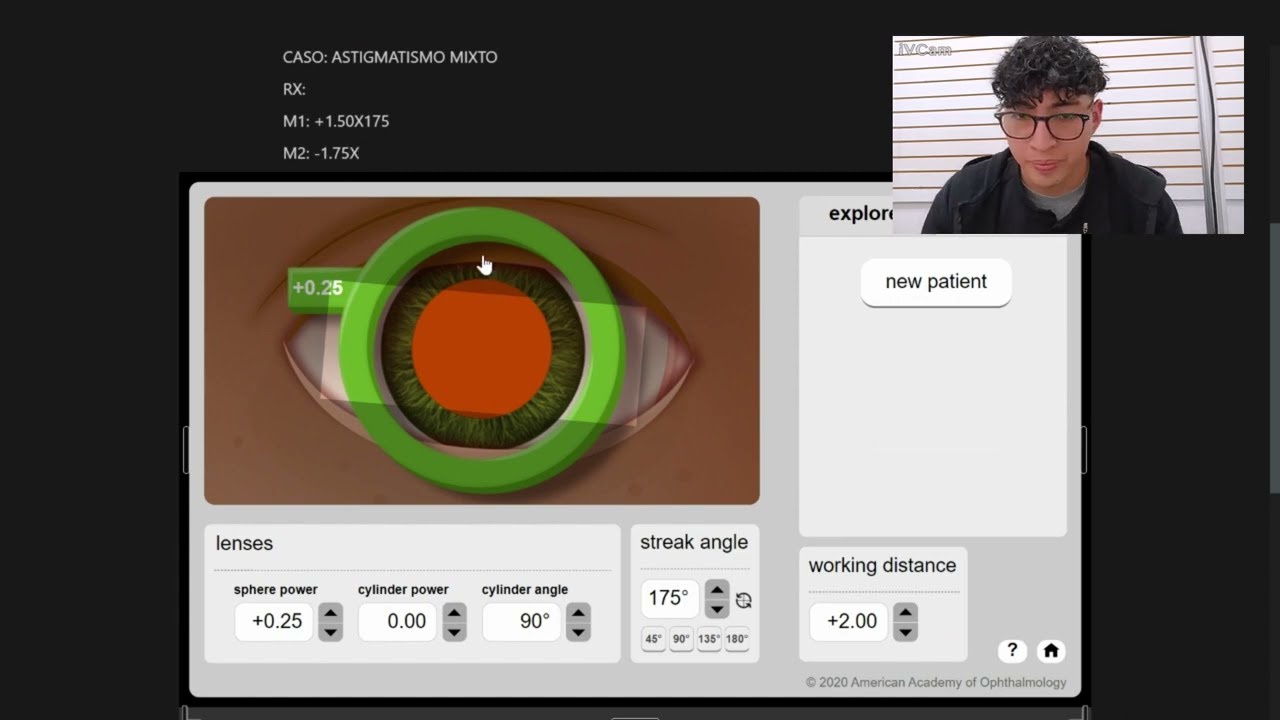This screenshot has width=1280, height=720.
Task: Click the 'RX:' text line
Action: click(294, 89)
